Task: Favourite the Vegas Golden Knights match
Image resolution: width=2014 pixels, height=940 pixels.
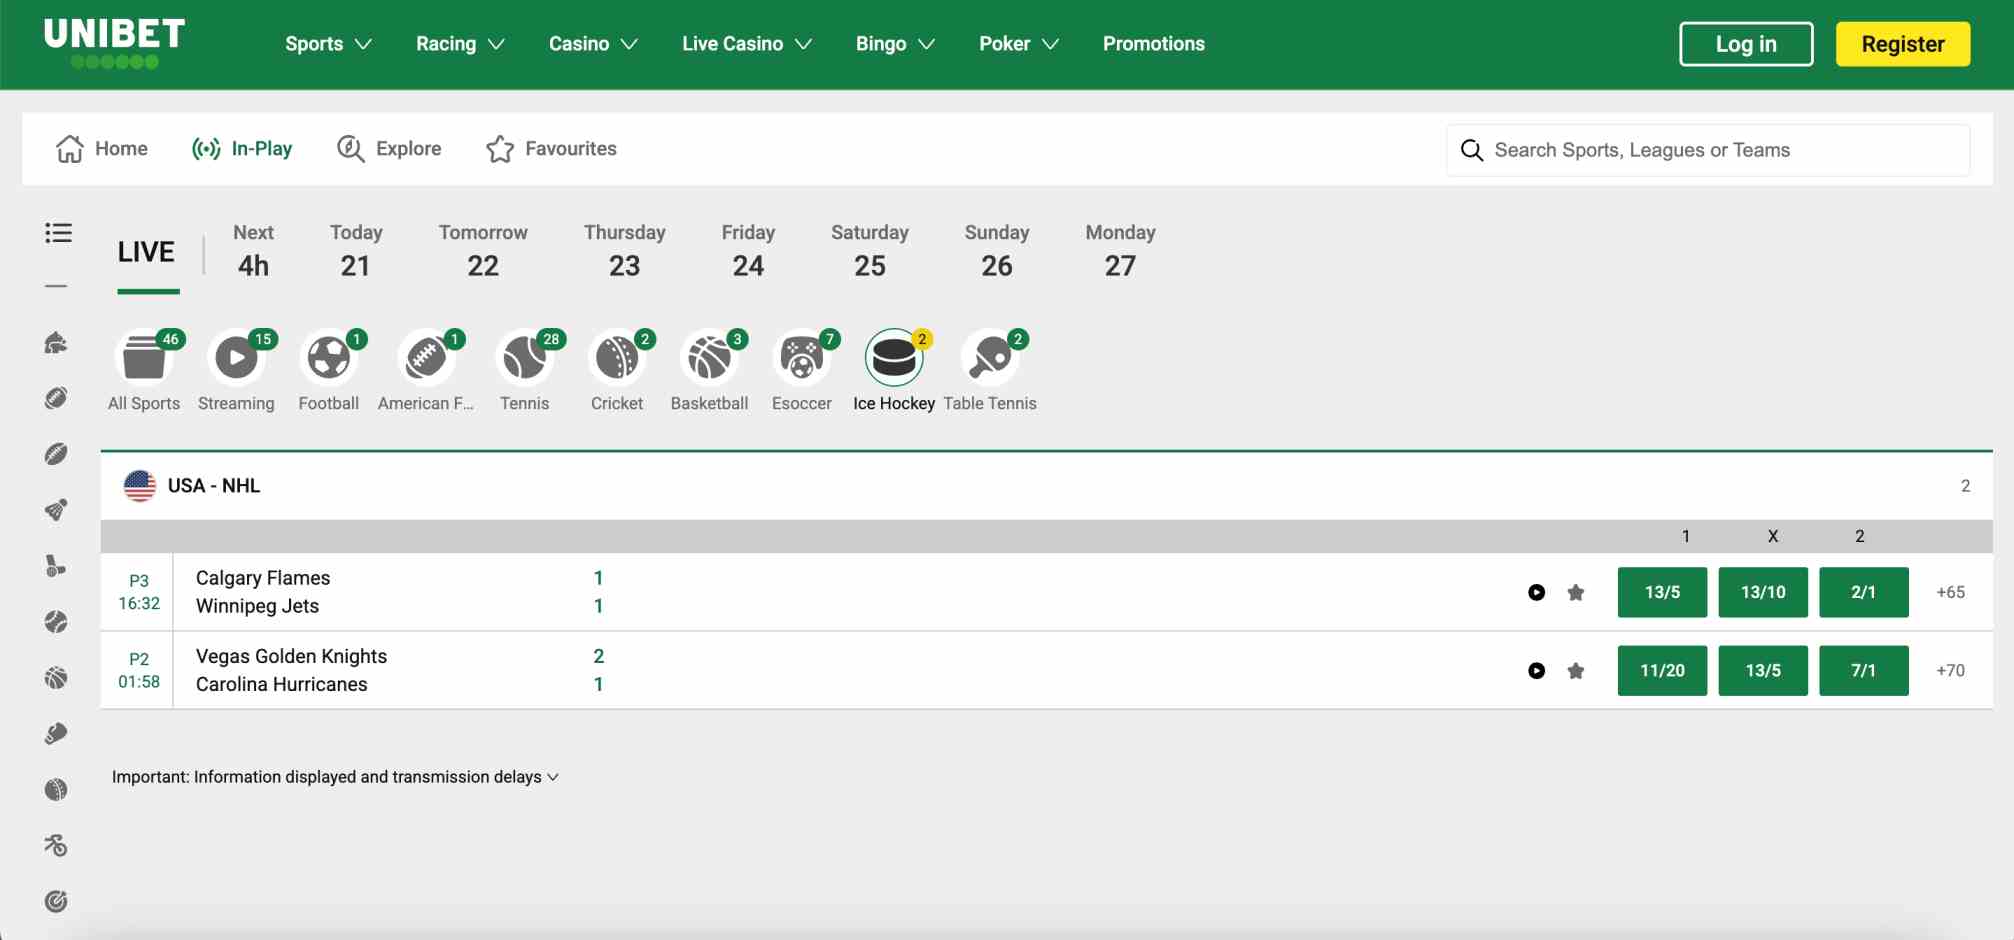Action: [1575, 671]
